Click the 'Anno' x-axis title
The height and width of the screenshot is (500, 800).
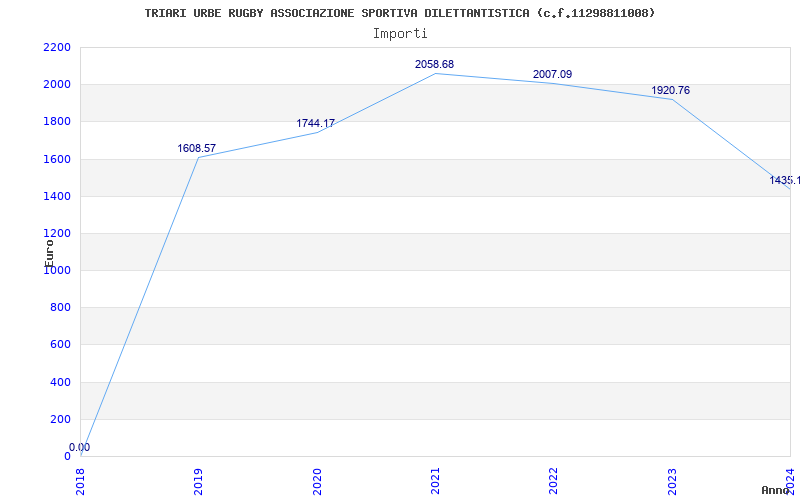click(x=776, y=490)
